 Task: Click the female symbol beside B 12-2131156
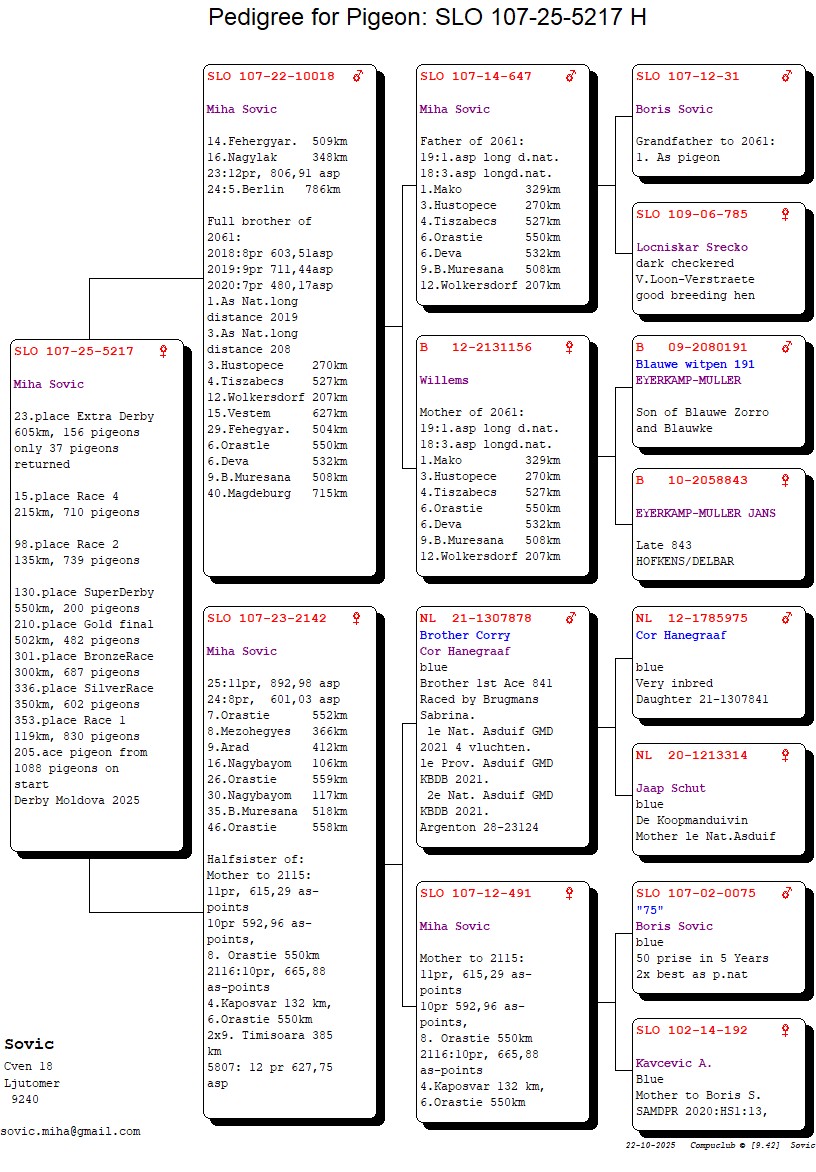[570, 347]
